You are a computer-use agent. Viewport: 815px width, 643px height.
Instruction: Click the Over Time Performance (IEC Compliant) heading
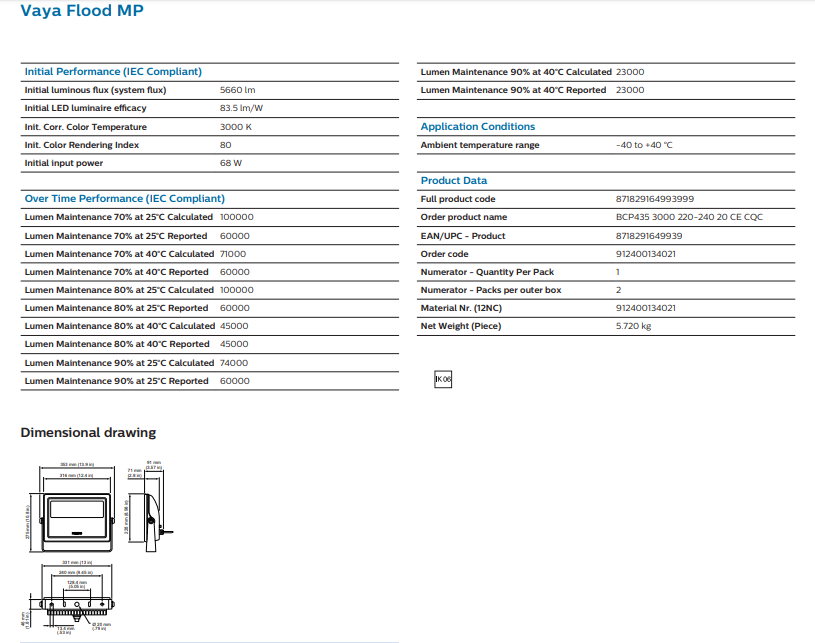(x=125, y=199)
